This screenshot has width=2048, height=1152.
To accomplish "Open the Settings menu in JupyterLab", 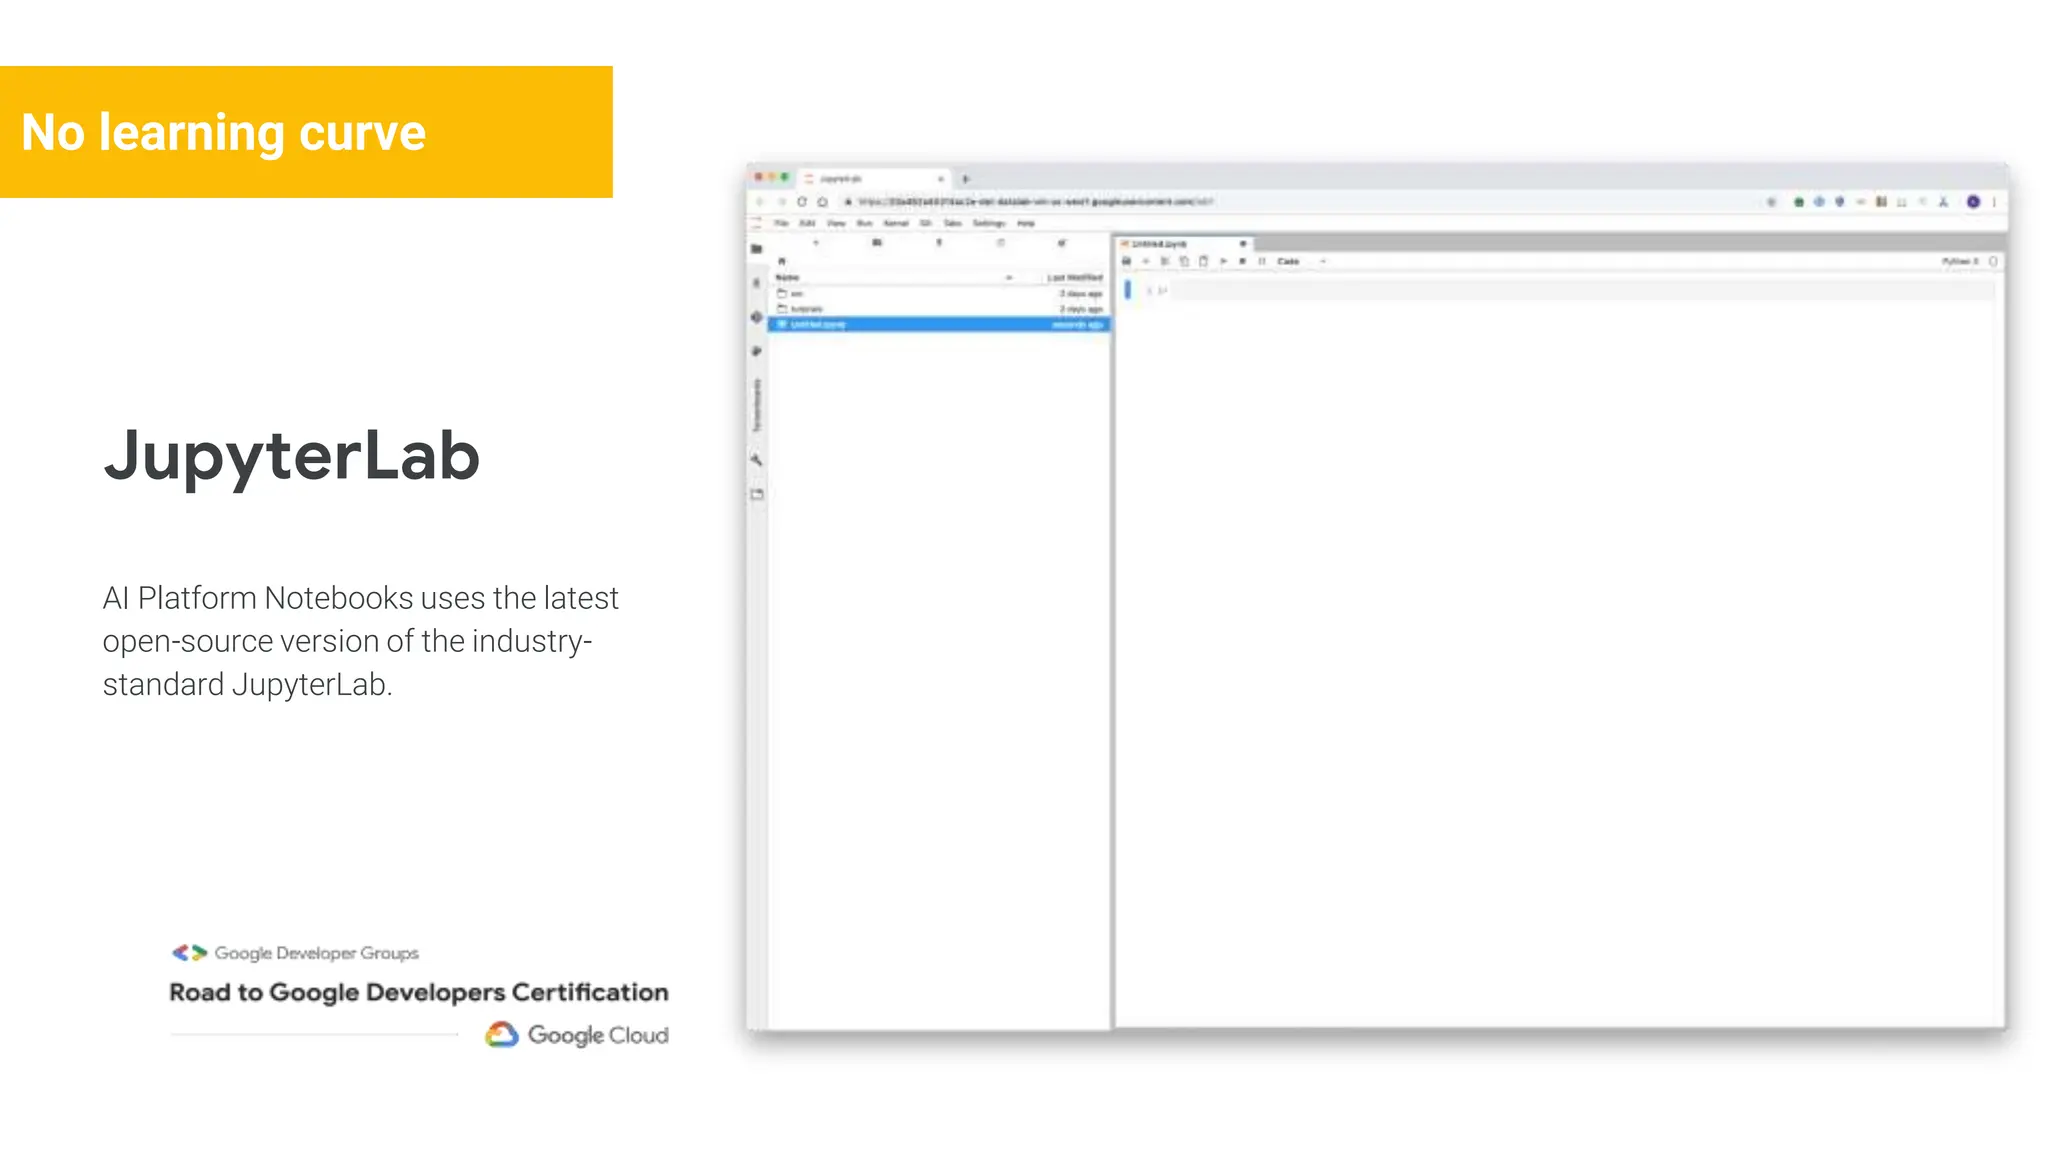I will [x=989, y=223].
